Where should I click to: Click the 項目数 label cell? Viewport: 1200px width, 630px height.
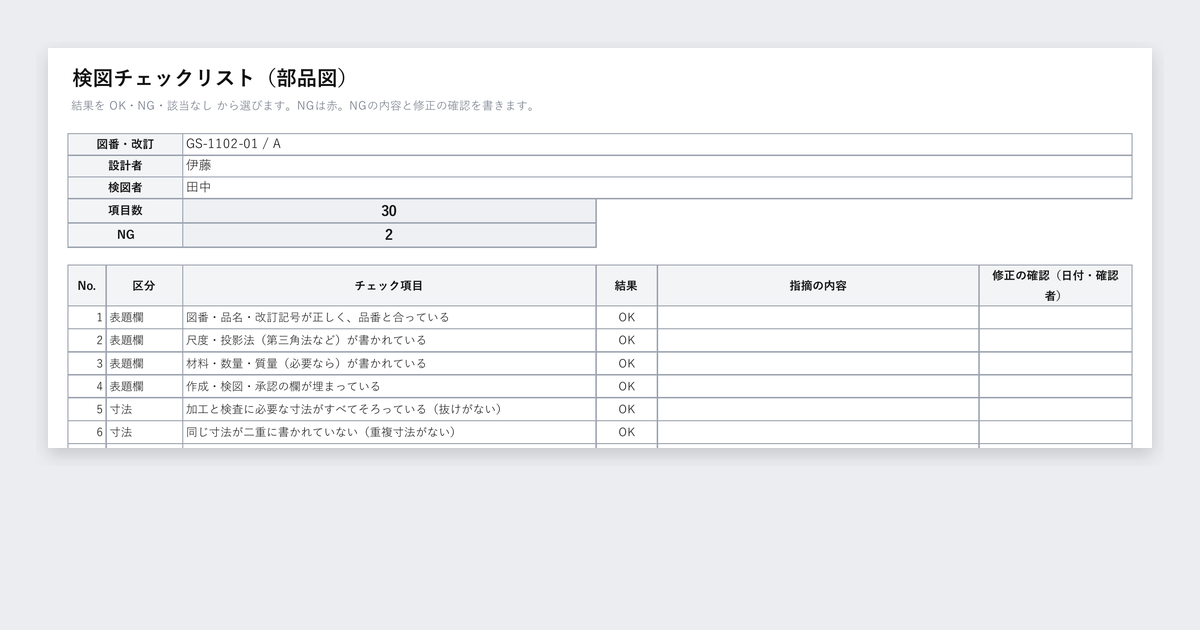click(125, 211)
